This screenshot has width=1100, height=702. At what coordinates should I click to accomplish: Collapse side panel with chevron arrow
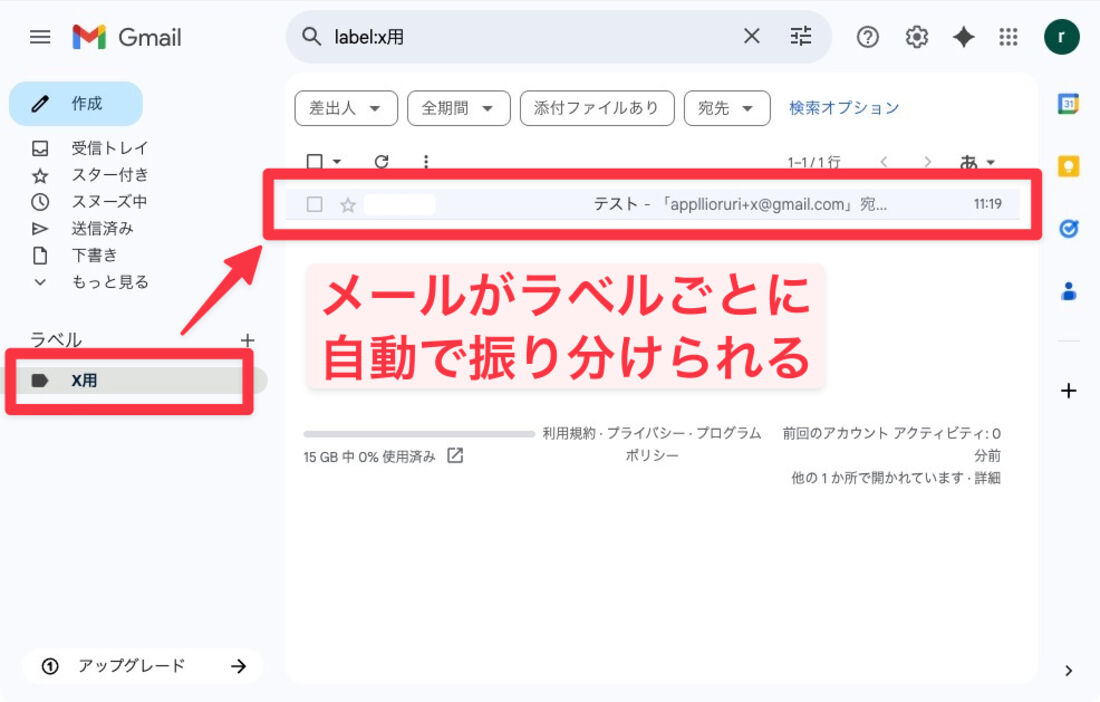coord(1068,671)
